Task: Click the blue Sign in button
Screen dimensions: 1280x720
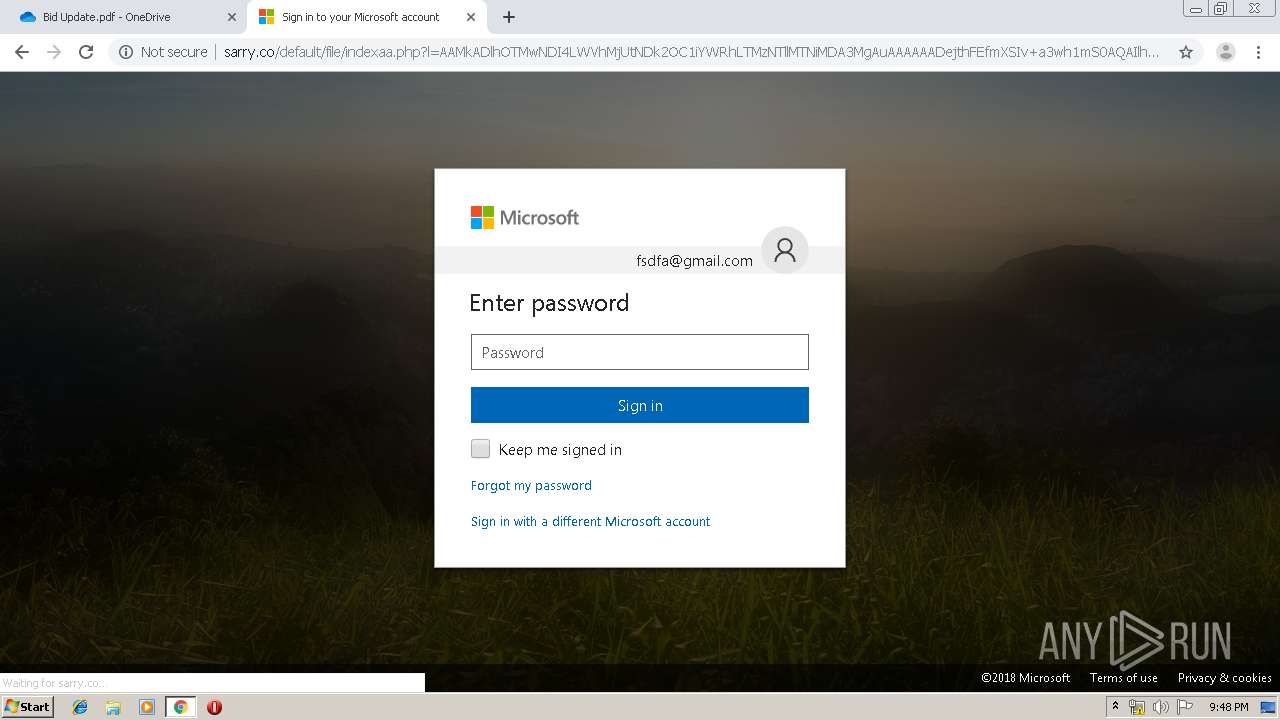Action: (x=640, y=405)
